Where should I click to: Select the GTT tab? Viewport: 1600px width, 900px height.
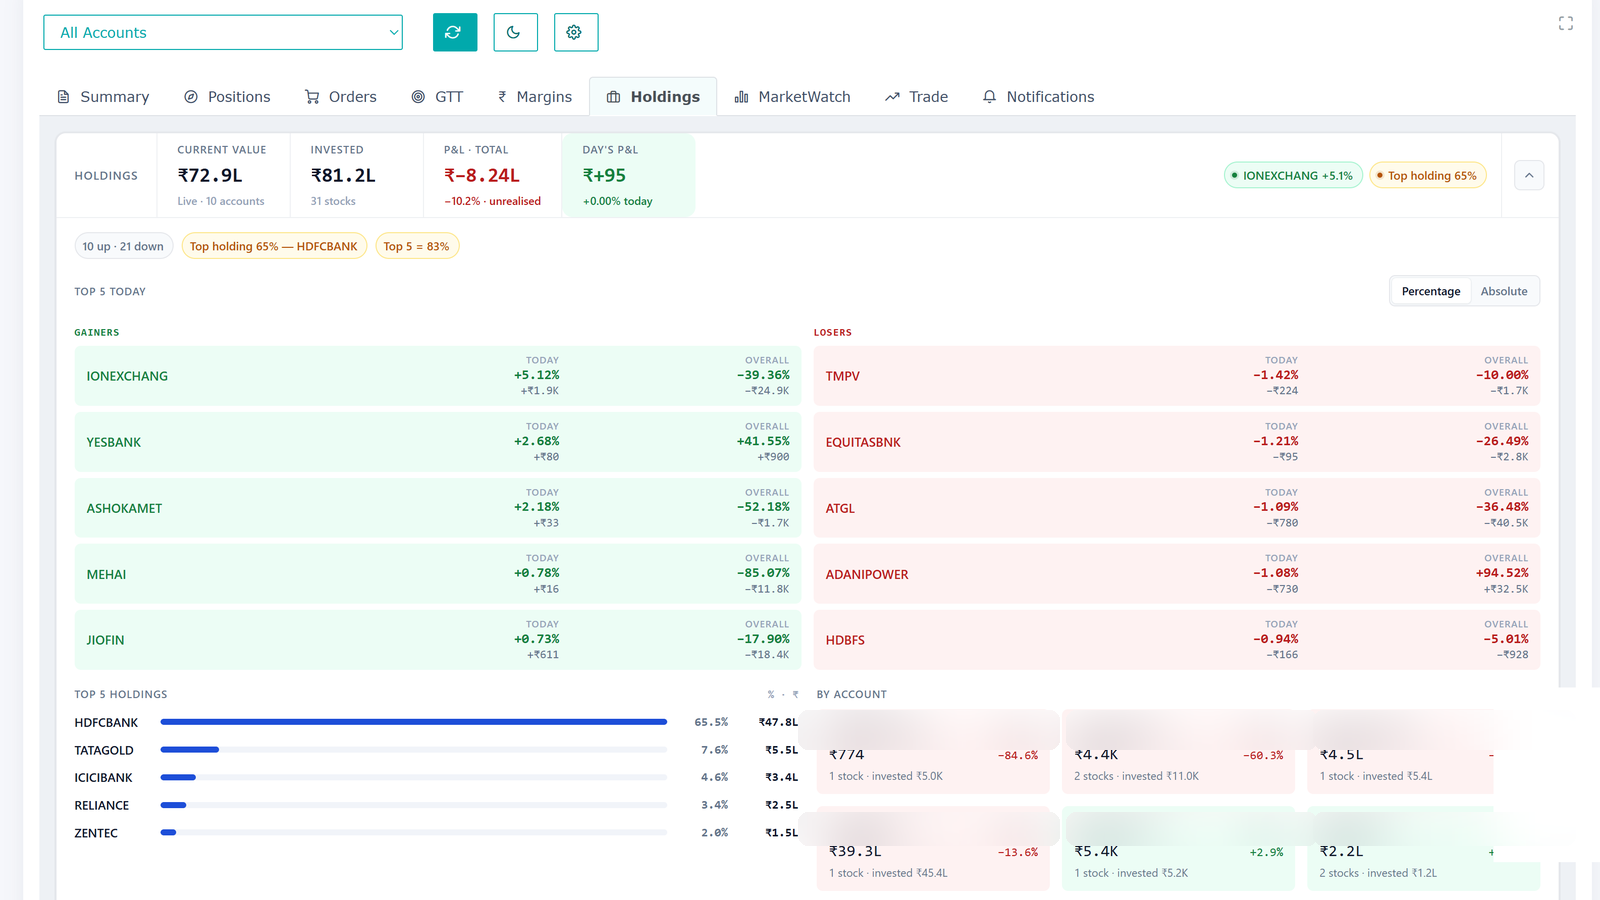coord(437,97)
